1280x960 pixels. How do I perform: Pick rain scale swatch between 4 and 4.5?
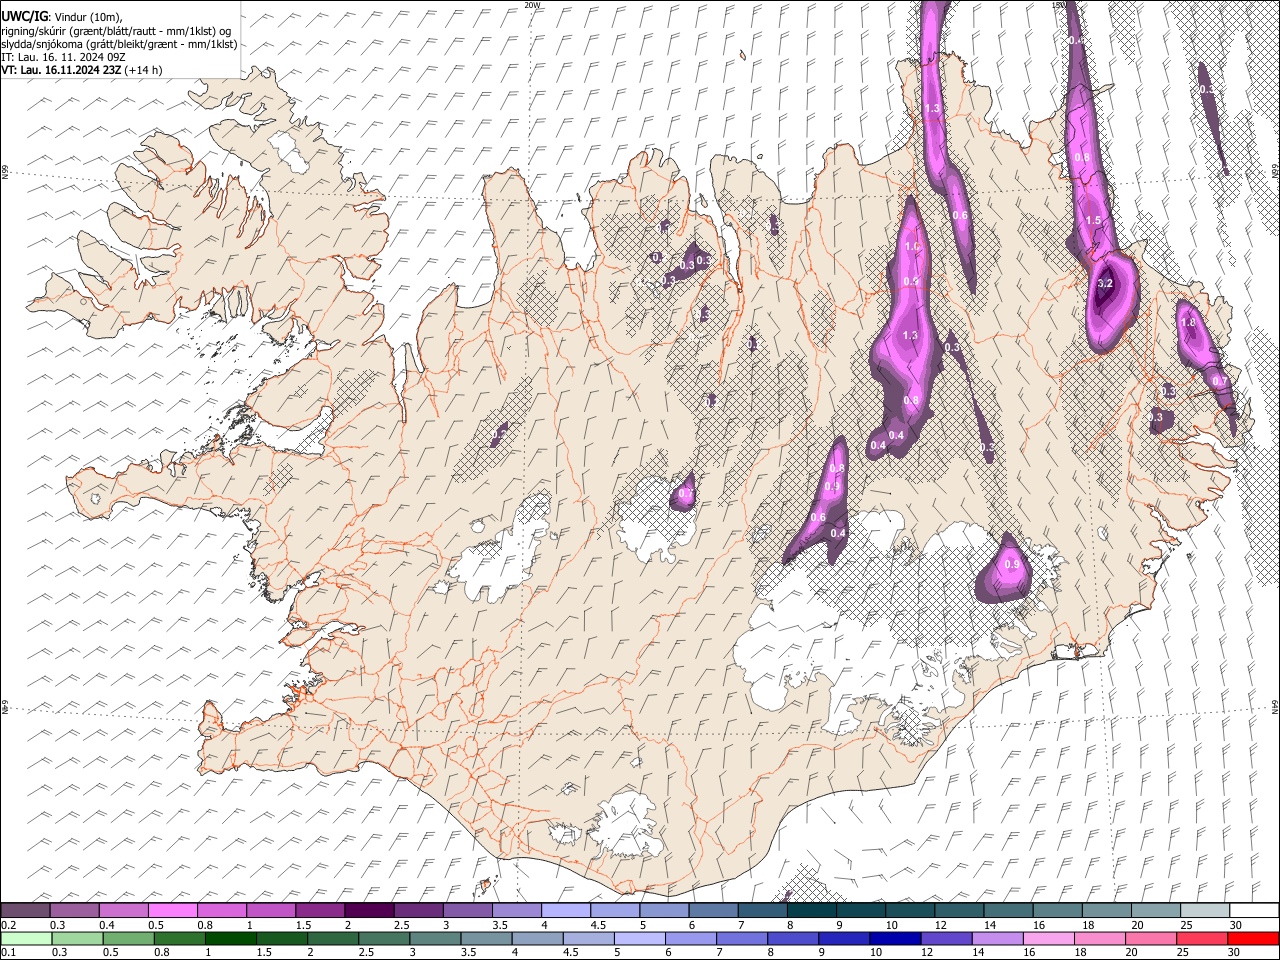(538, 938)
